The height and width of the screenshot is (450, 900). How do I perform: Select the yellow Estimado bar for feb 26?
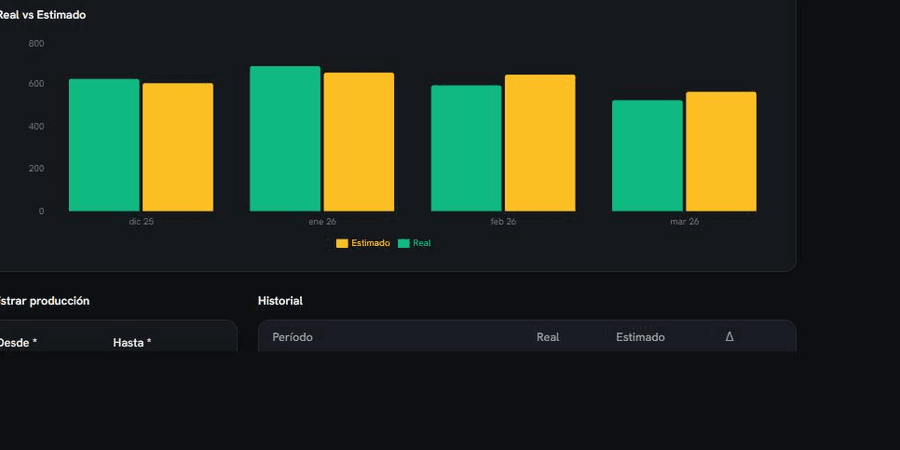[540, 143]
